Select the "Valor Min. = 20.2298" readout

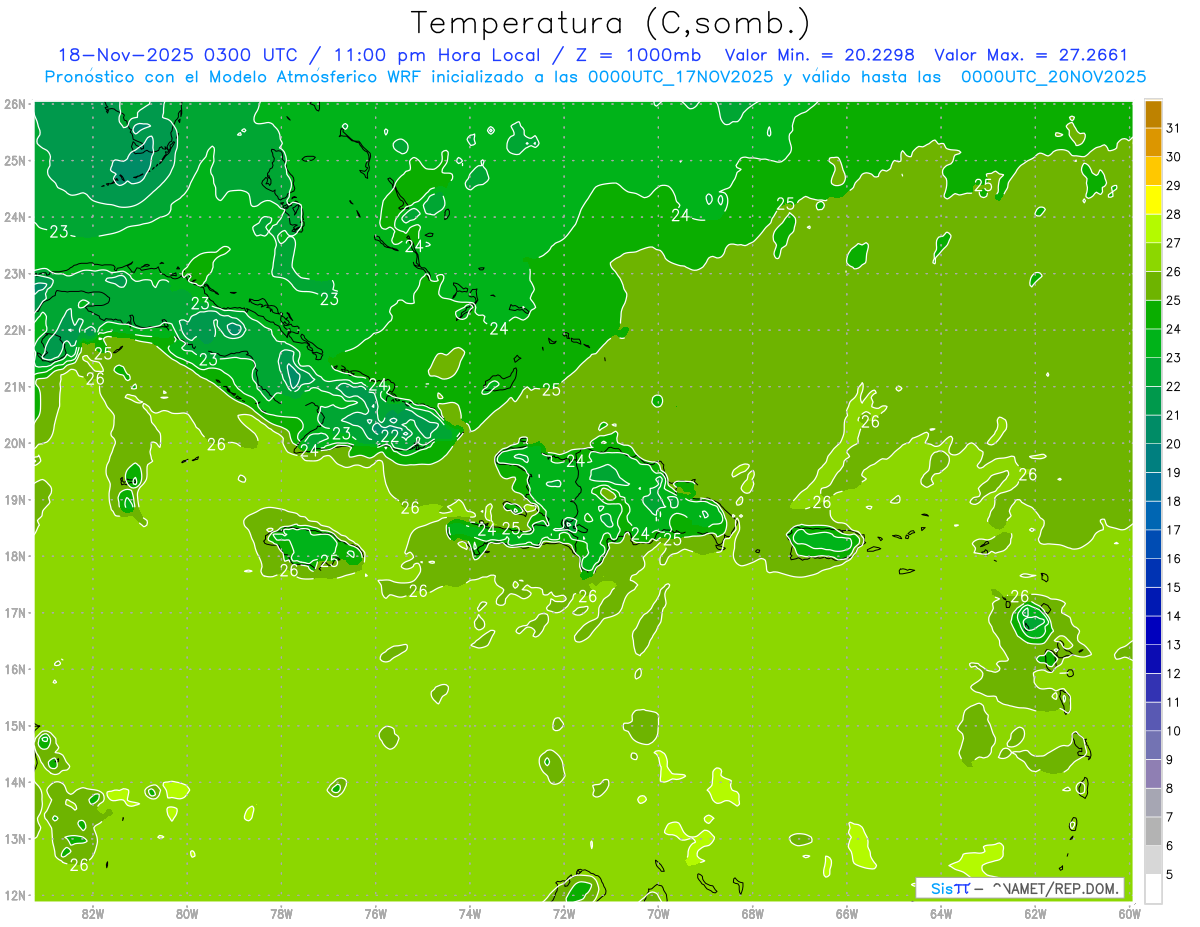pyautogui.click(x=821, y=55)
